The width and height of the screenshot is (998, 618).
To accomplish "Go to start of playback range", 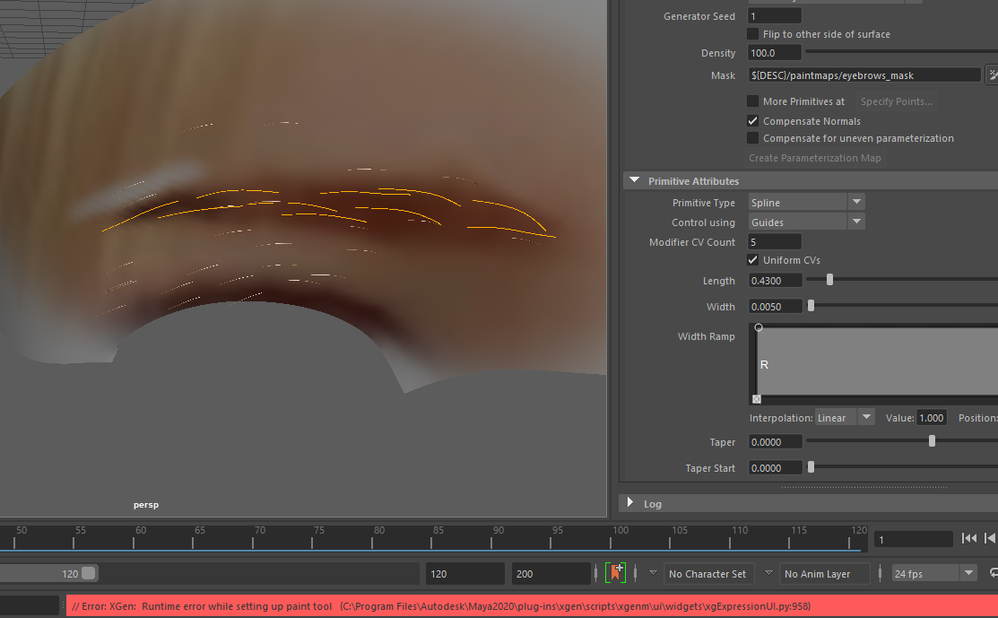I will coord(969,538).
